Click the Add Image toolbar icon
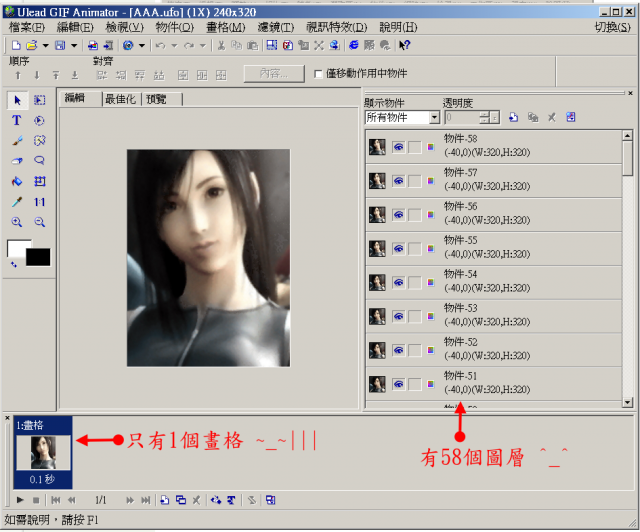 click(93, 45)
